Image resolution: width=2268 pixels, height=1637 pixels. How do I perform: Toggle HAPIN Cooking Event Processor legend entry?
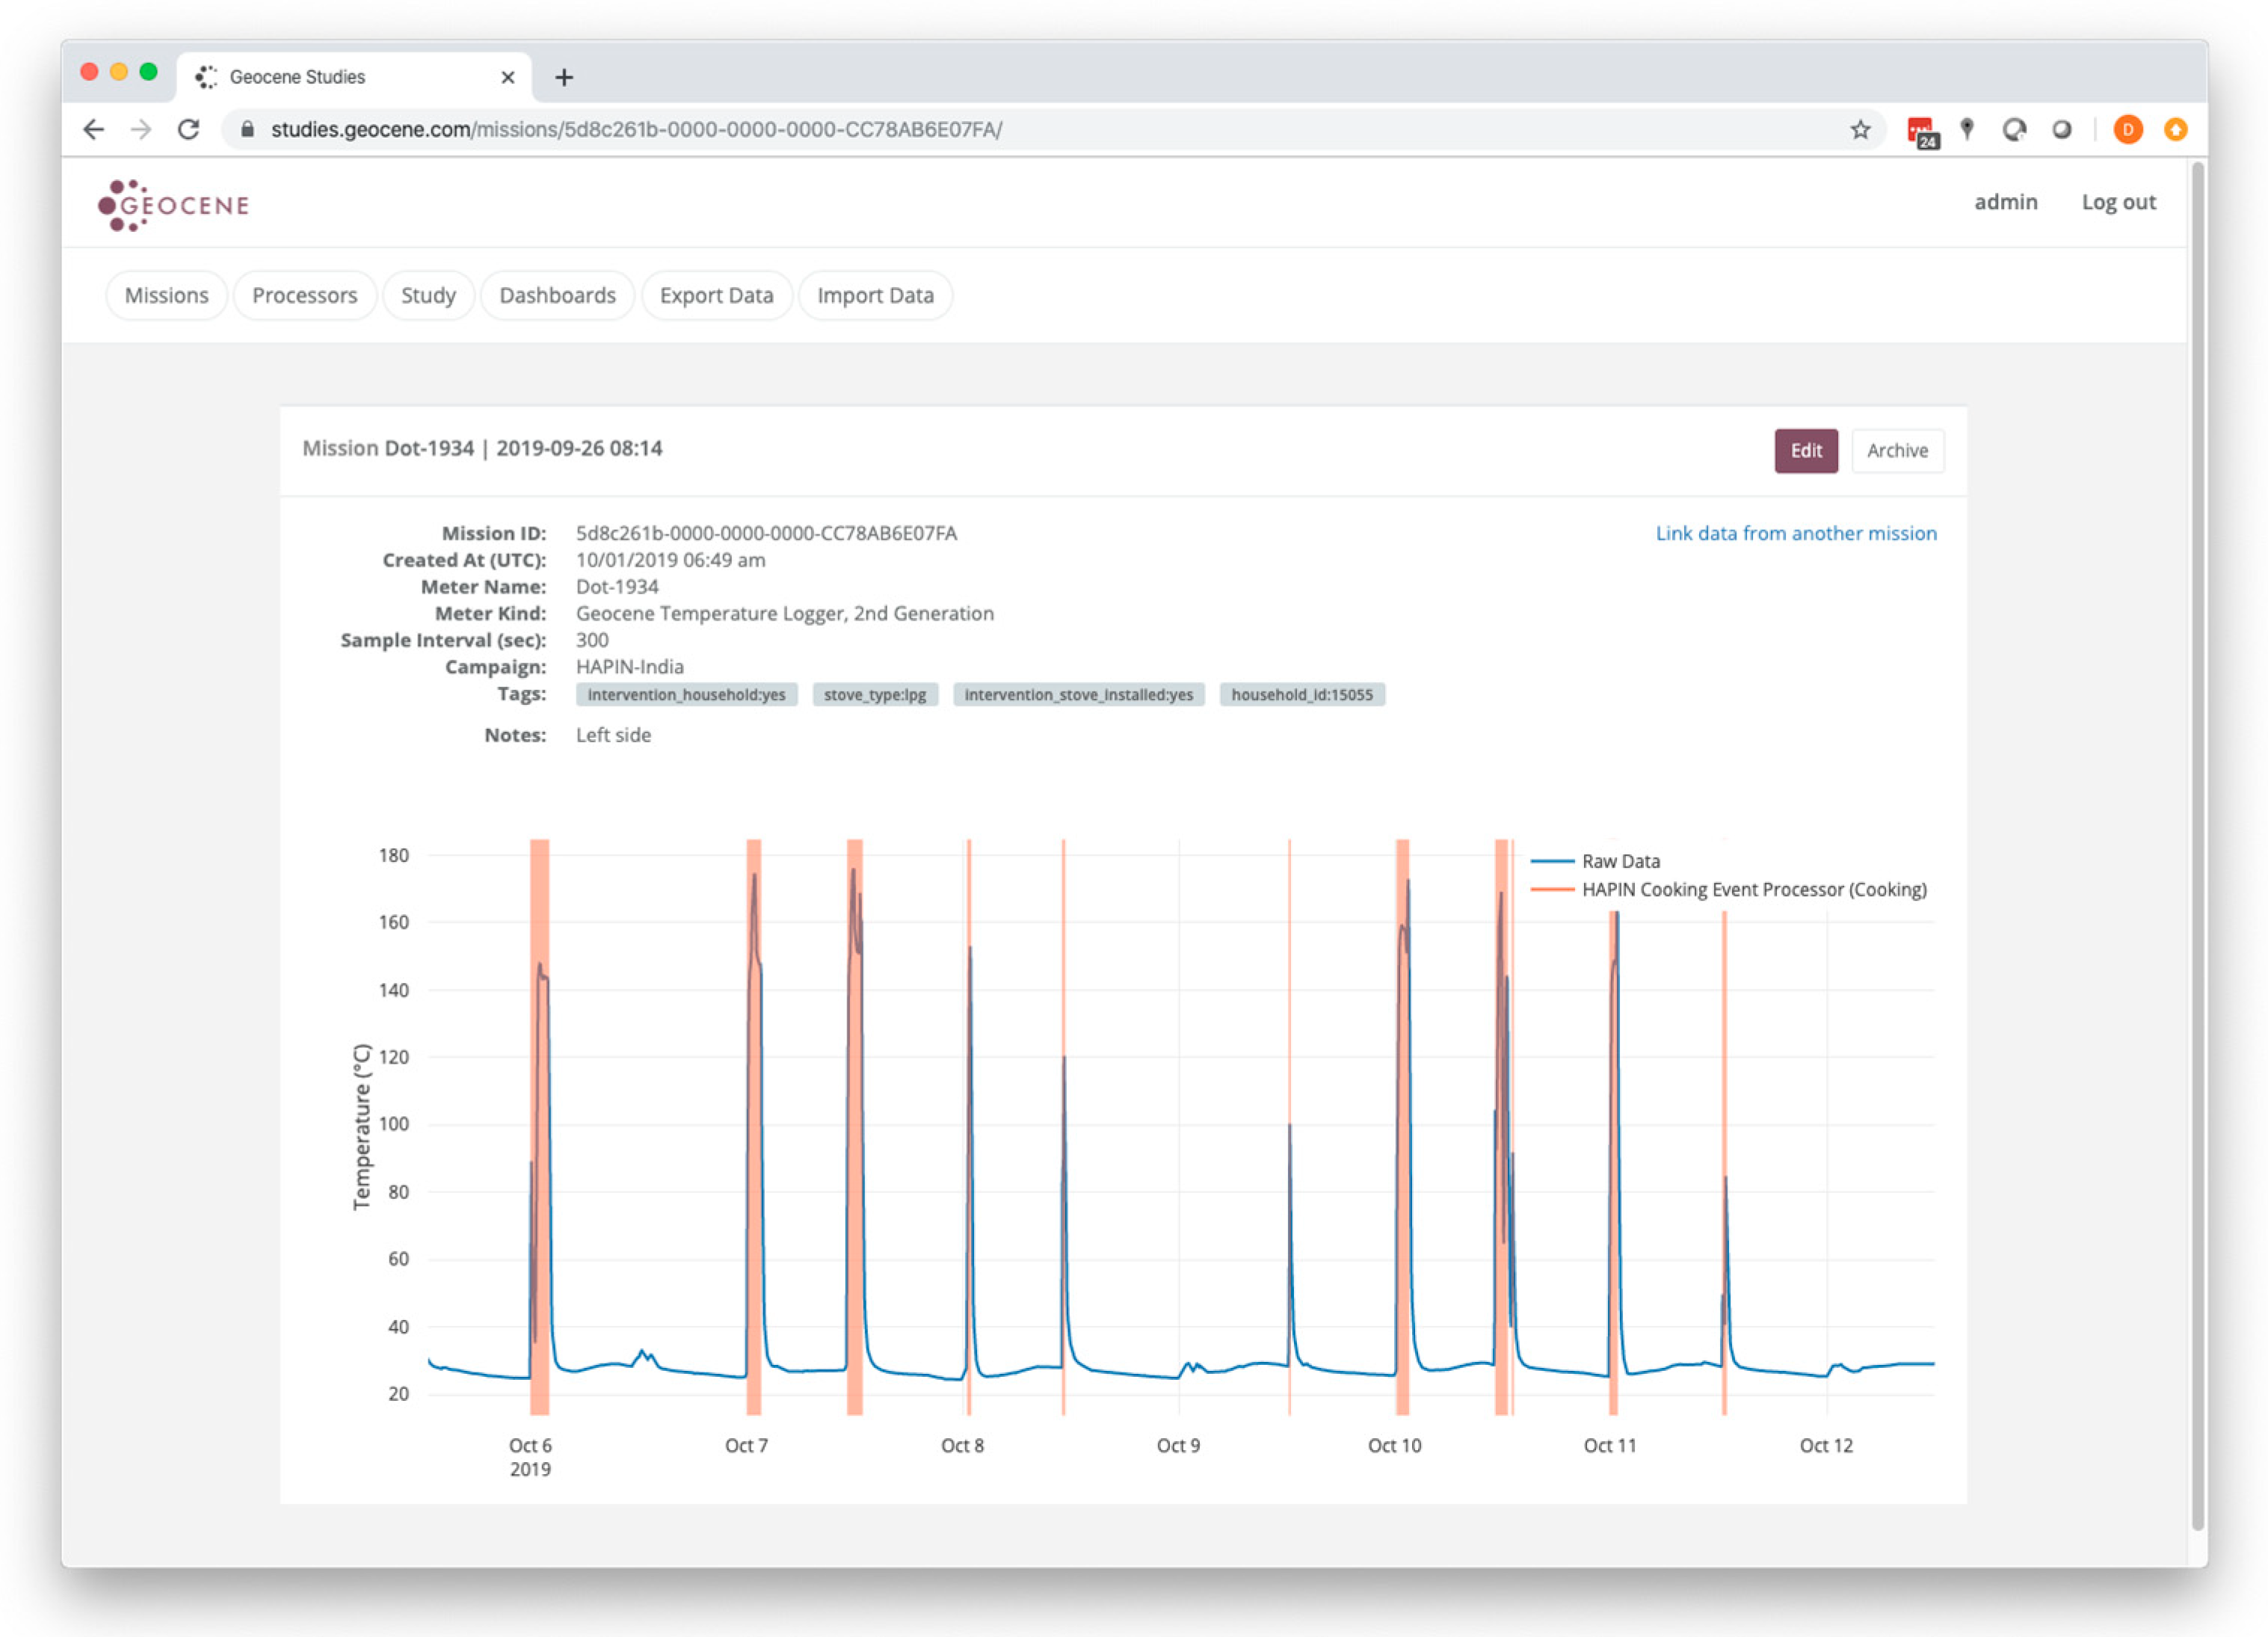[x=1752, y=889]
